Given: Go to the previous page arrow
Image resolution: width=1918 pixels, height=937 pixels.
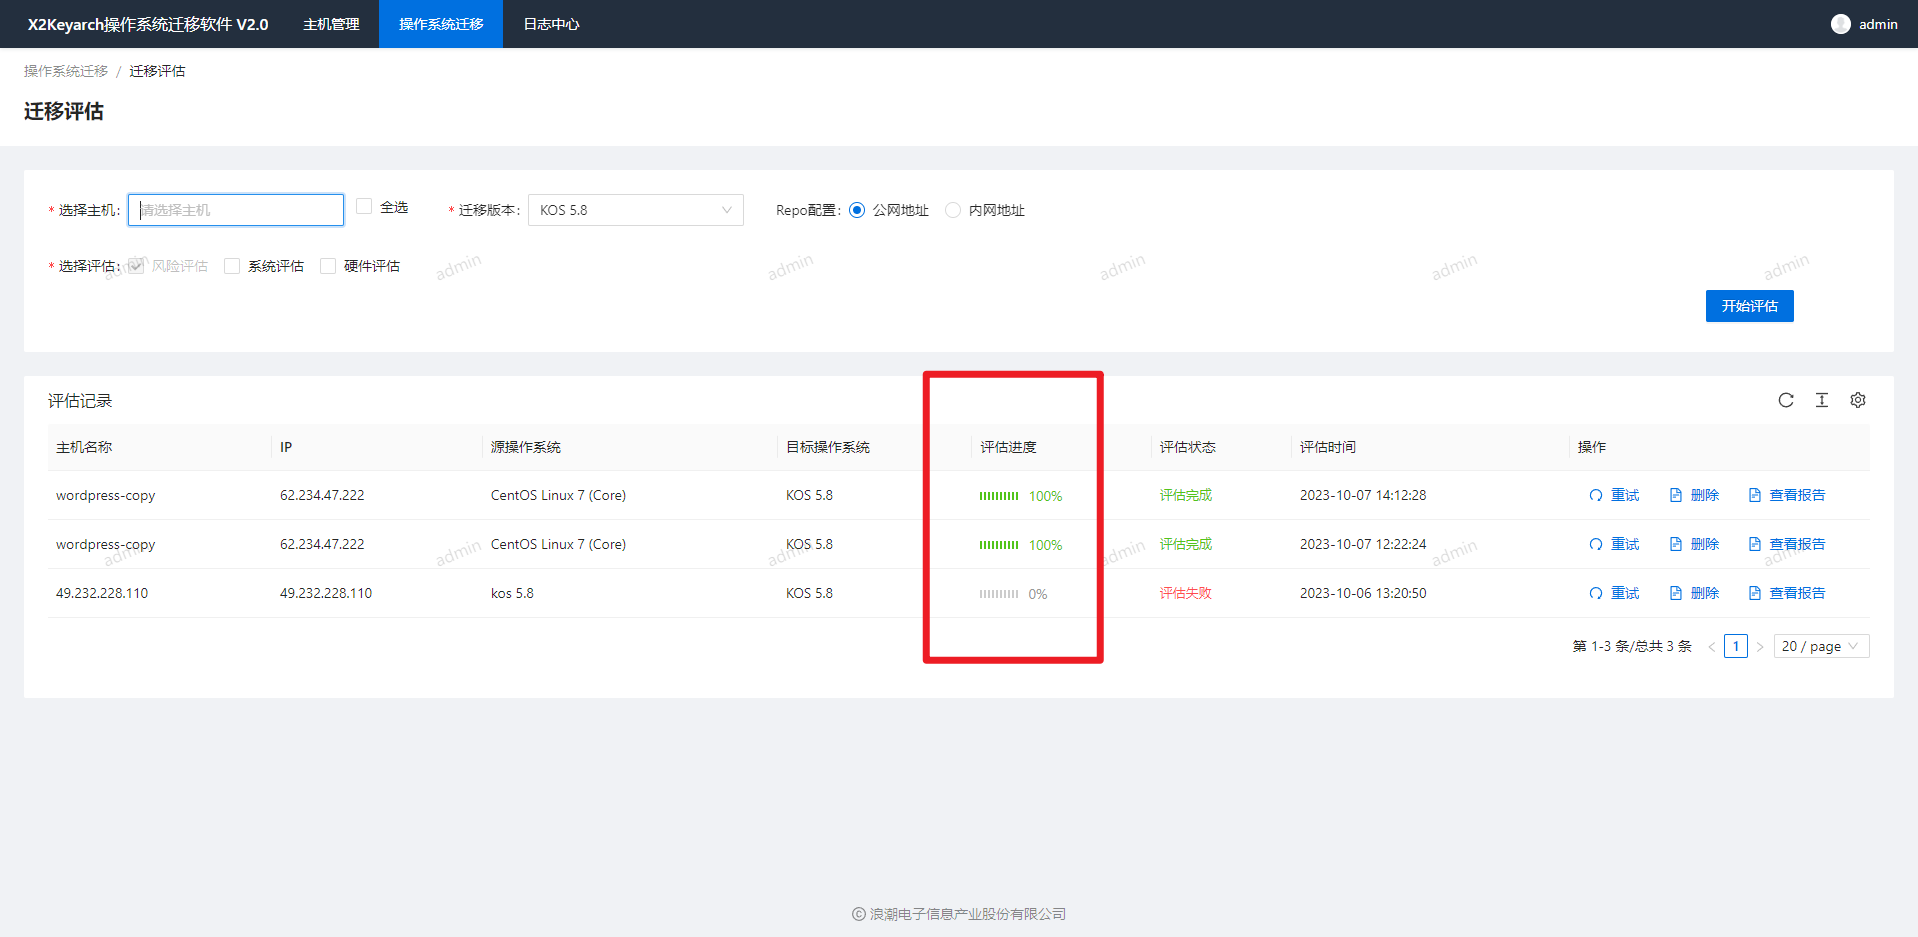Looking at the screenshot, I should pyautogui.click(x=1712, y=647).
